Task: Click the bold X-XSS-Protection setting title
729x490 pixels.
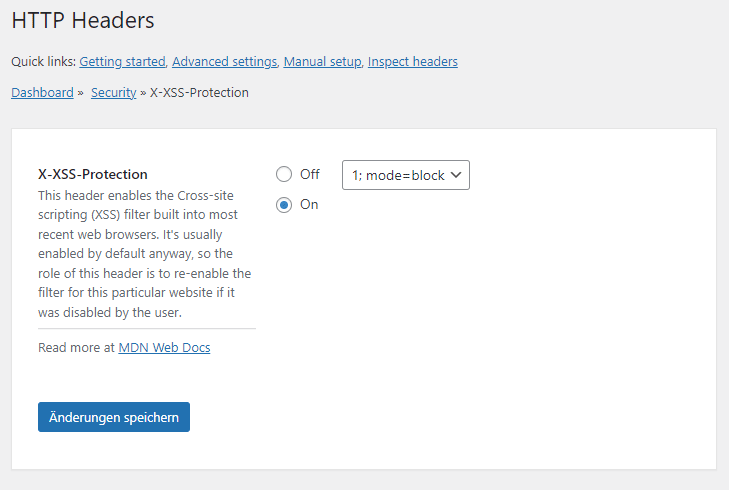Action: click(93, 174)
